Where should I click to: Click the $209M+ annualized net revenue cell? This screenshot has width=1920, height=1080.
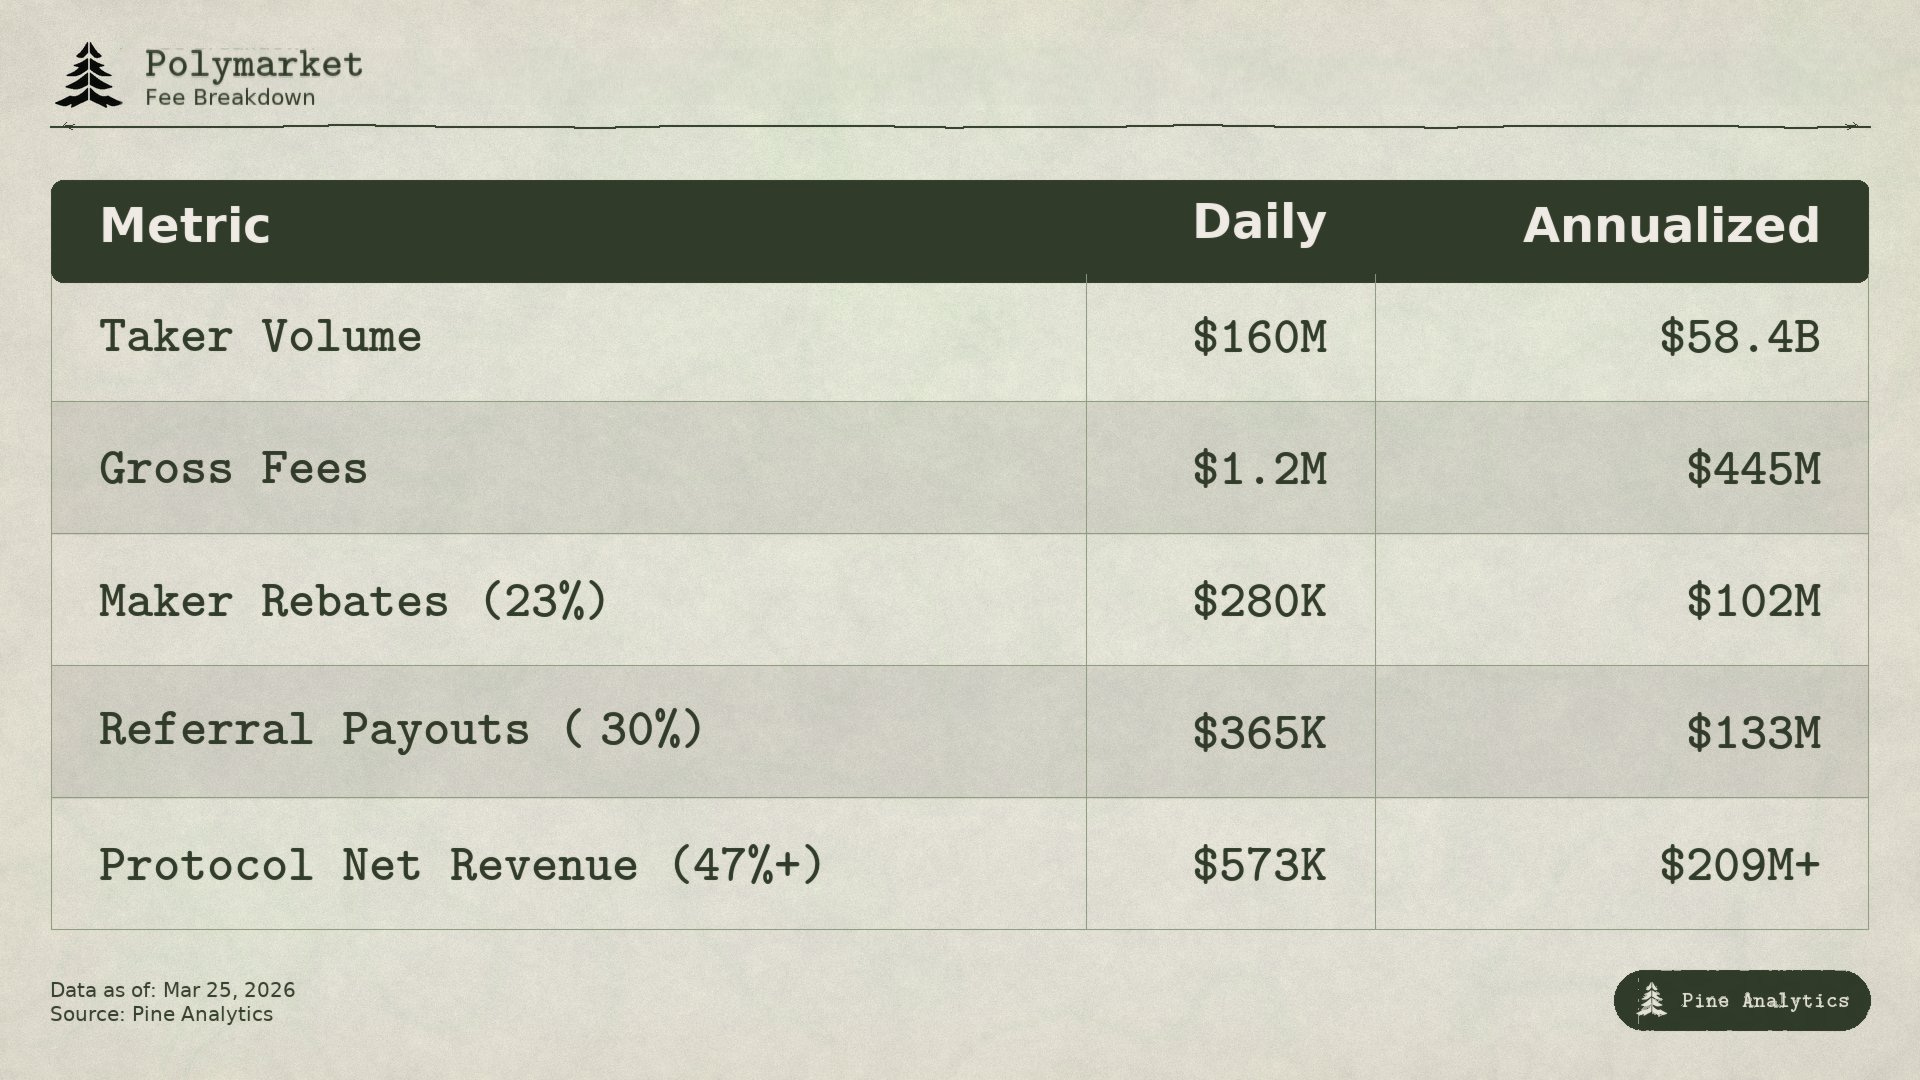(x=1739, y=865)
